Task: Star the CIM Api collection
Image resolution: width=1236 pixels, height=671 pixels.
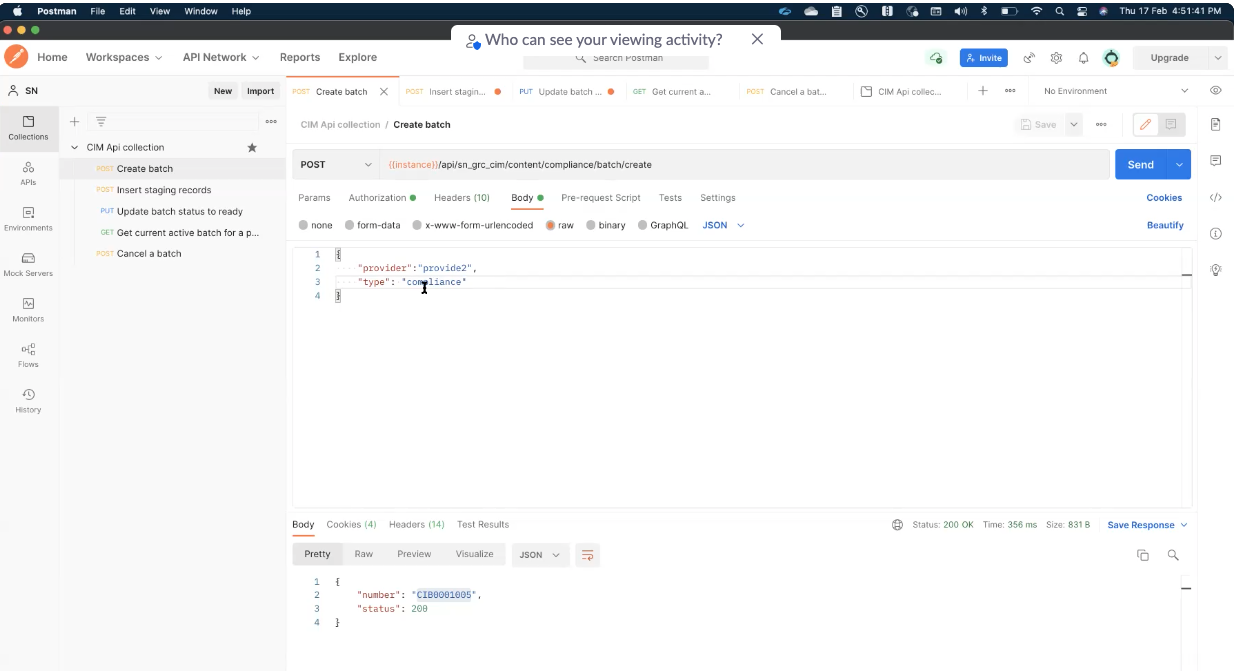Action: point(252,147)
